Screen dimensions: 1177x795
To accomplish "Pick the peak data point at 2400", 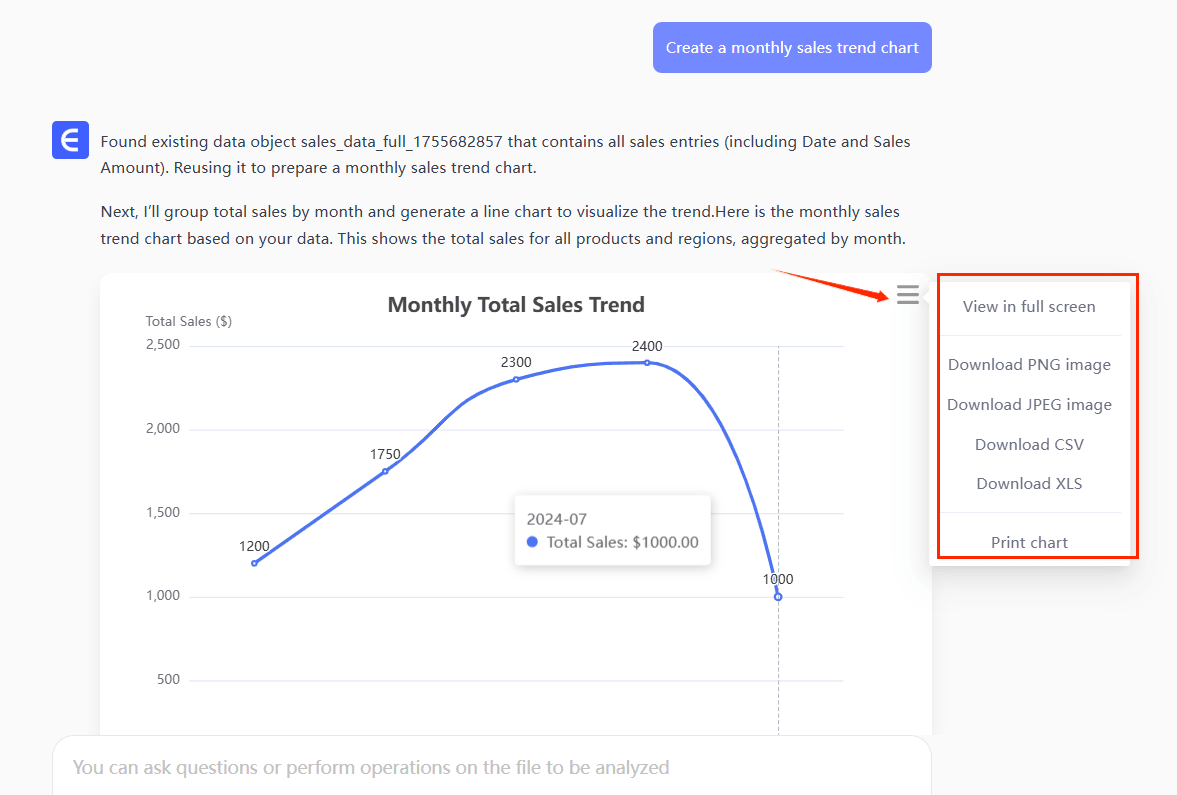I will 647,362.
